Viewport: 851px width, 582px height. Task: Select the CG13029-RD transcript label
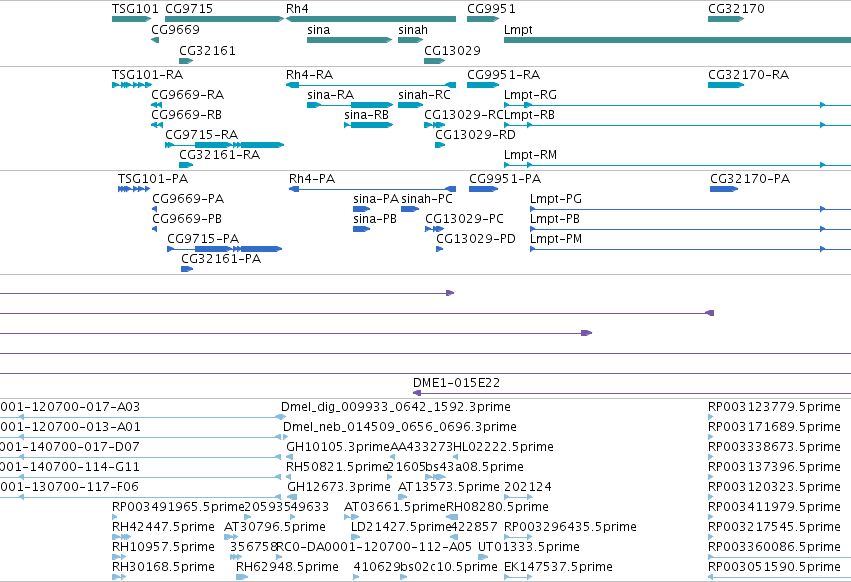click(475, 135)
